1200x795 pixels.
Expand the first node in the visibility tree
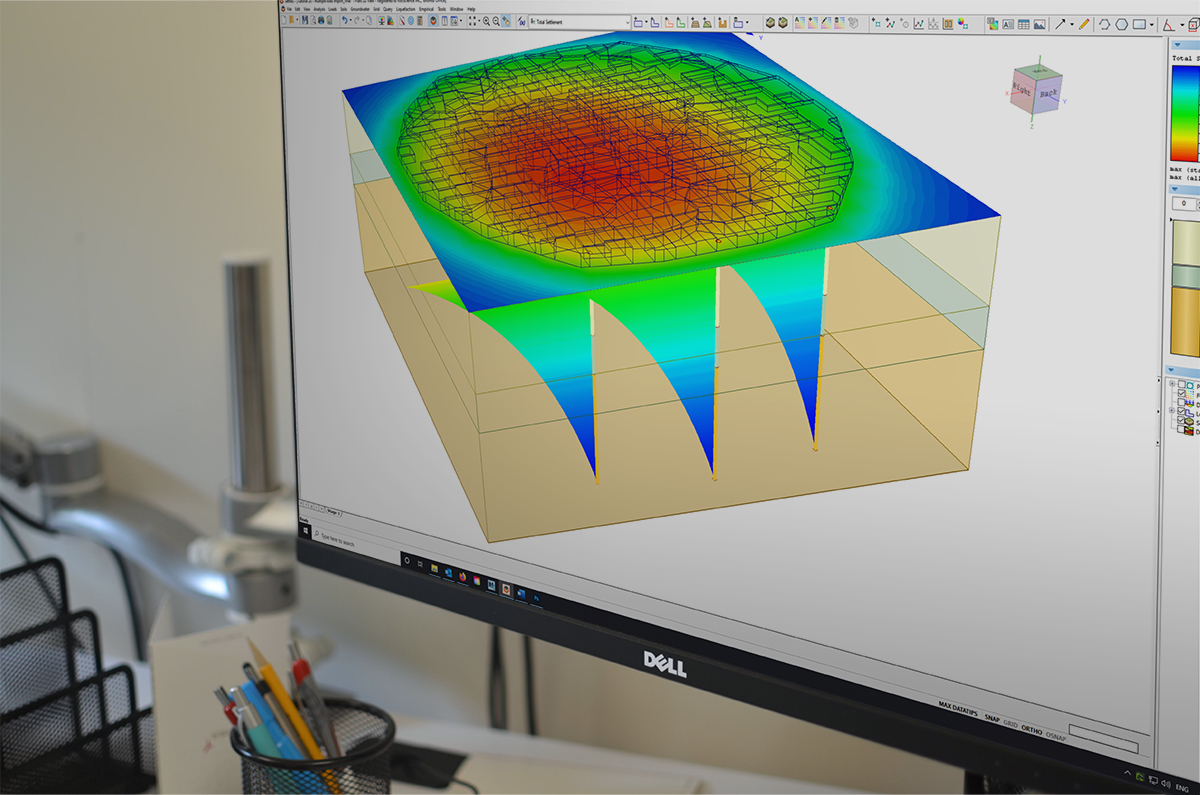click(x=1172, y=384)
